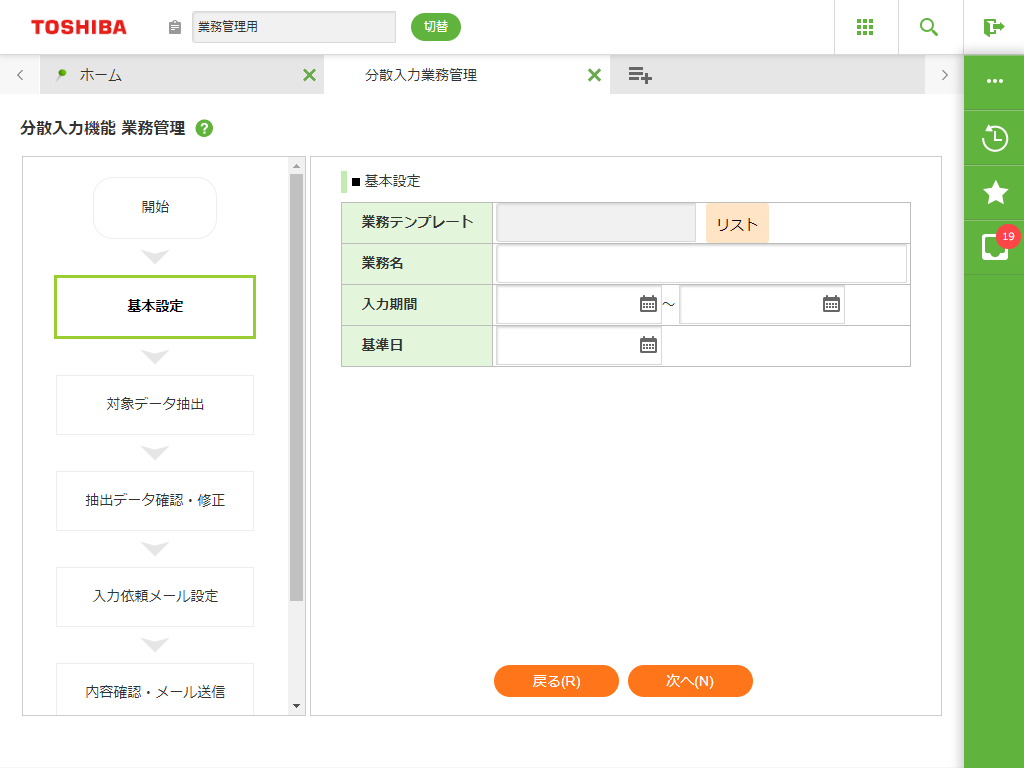Open notifications inbox with 19 badge
1024x768 pixels.
(994, 247)
